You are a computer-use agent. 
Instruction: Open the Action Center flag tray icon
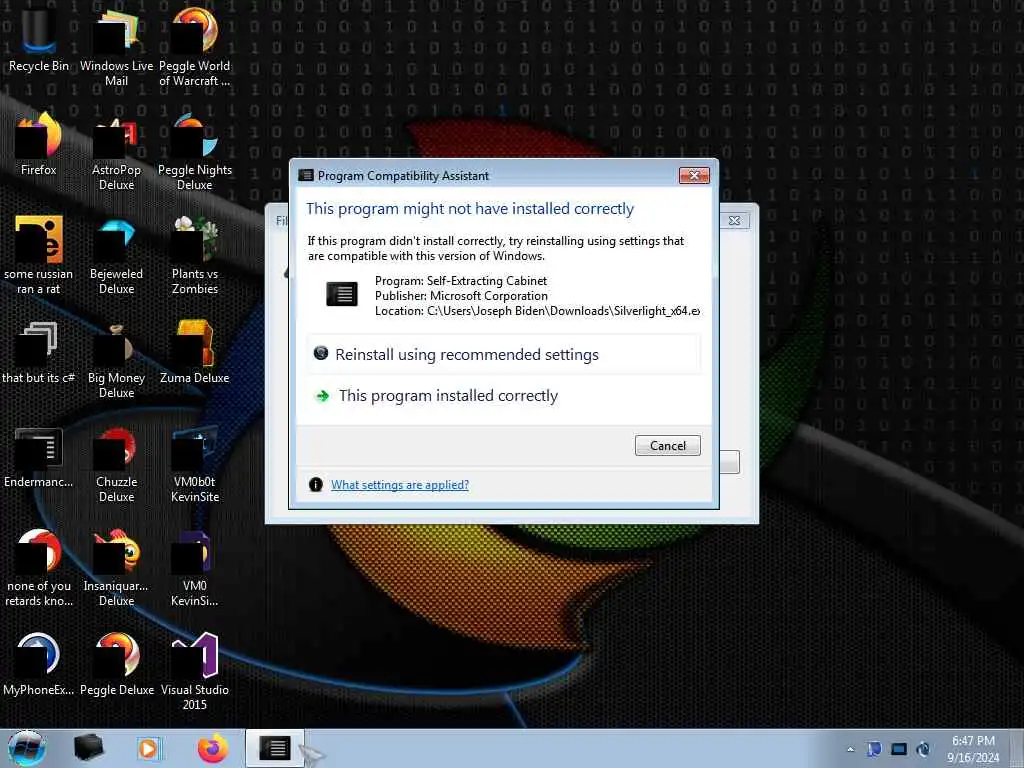coord(874,749)
